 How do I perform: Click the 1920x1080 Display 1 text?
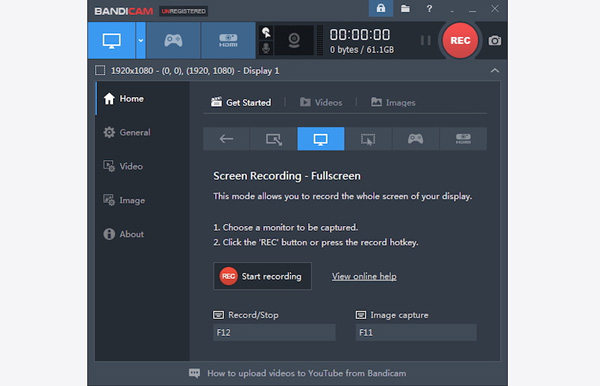[x=195, y=71]
